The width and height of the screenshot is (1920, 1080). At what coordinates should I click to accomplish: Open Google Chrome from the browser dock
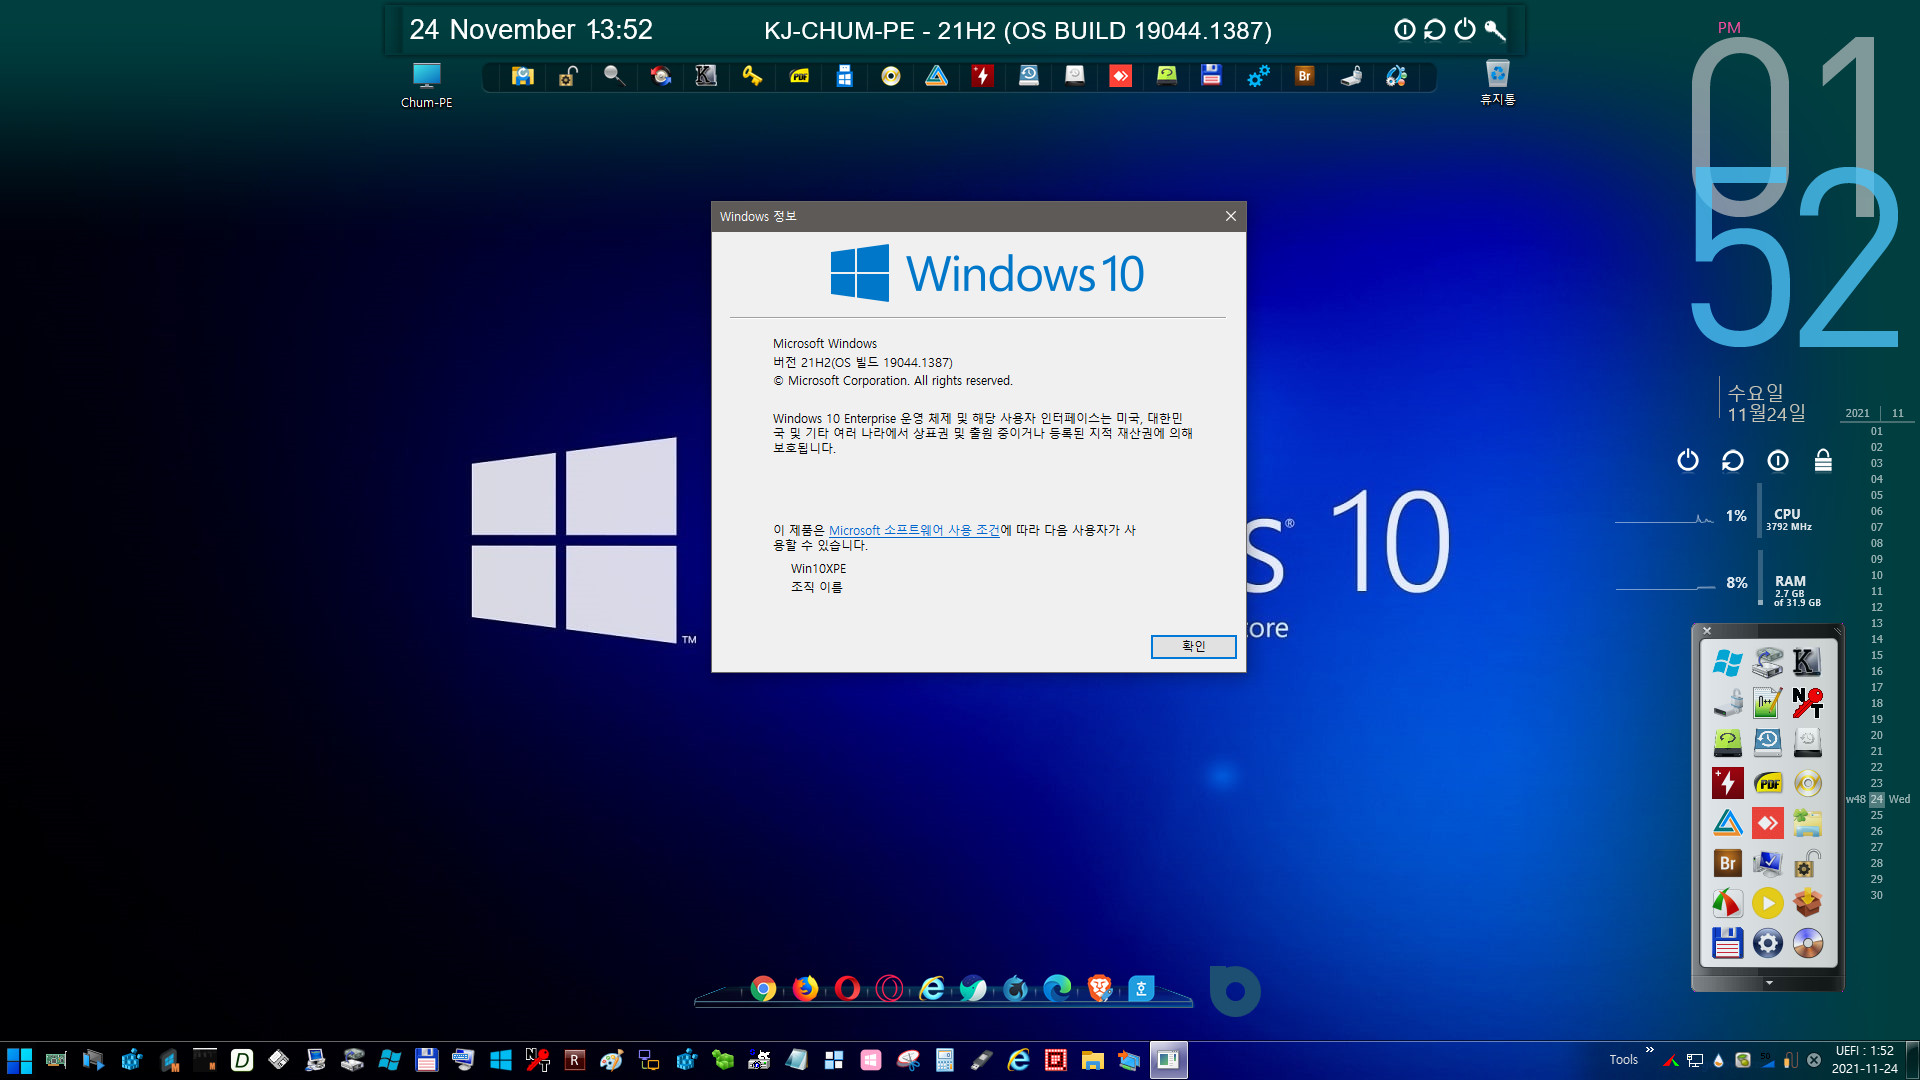pos(763,989)
